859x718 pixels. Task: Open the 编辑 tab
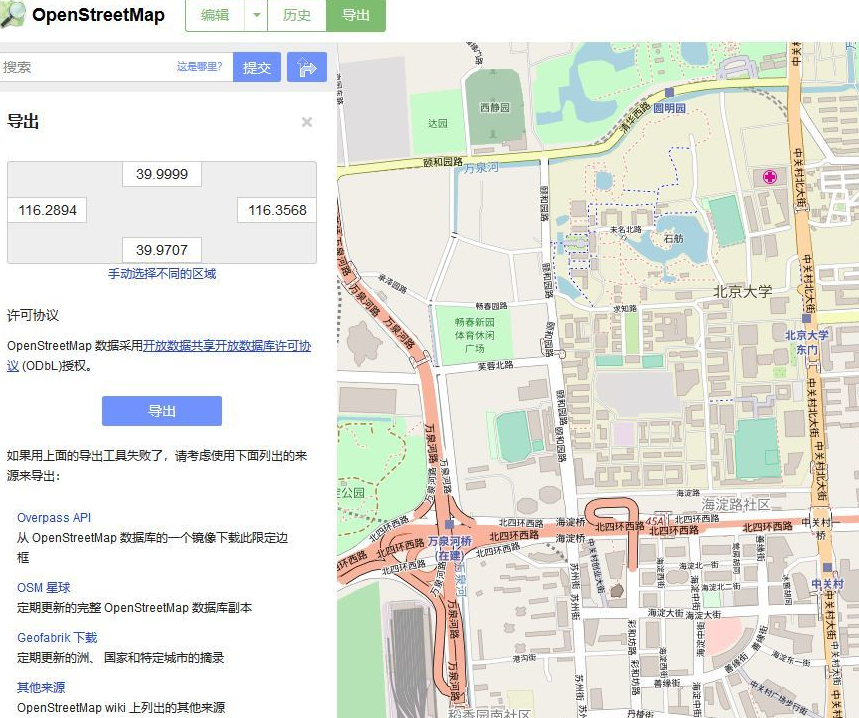(215, 15)
